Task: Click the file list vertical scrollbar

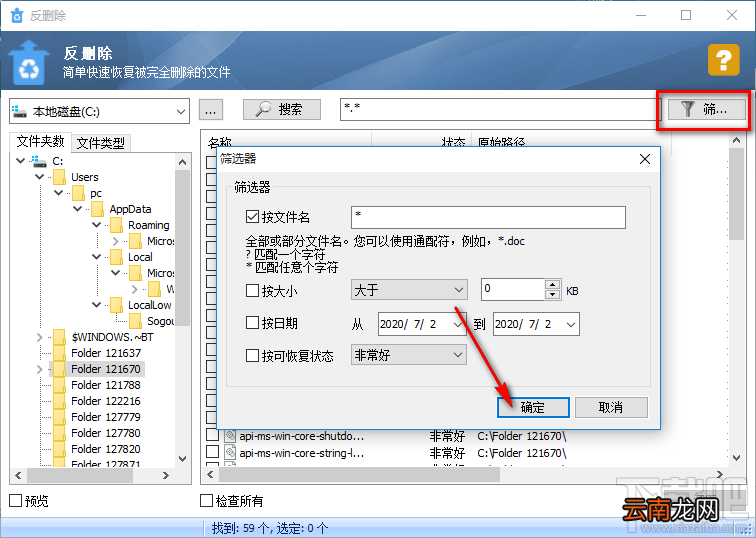Action: click(x=736, y=194)
